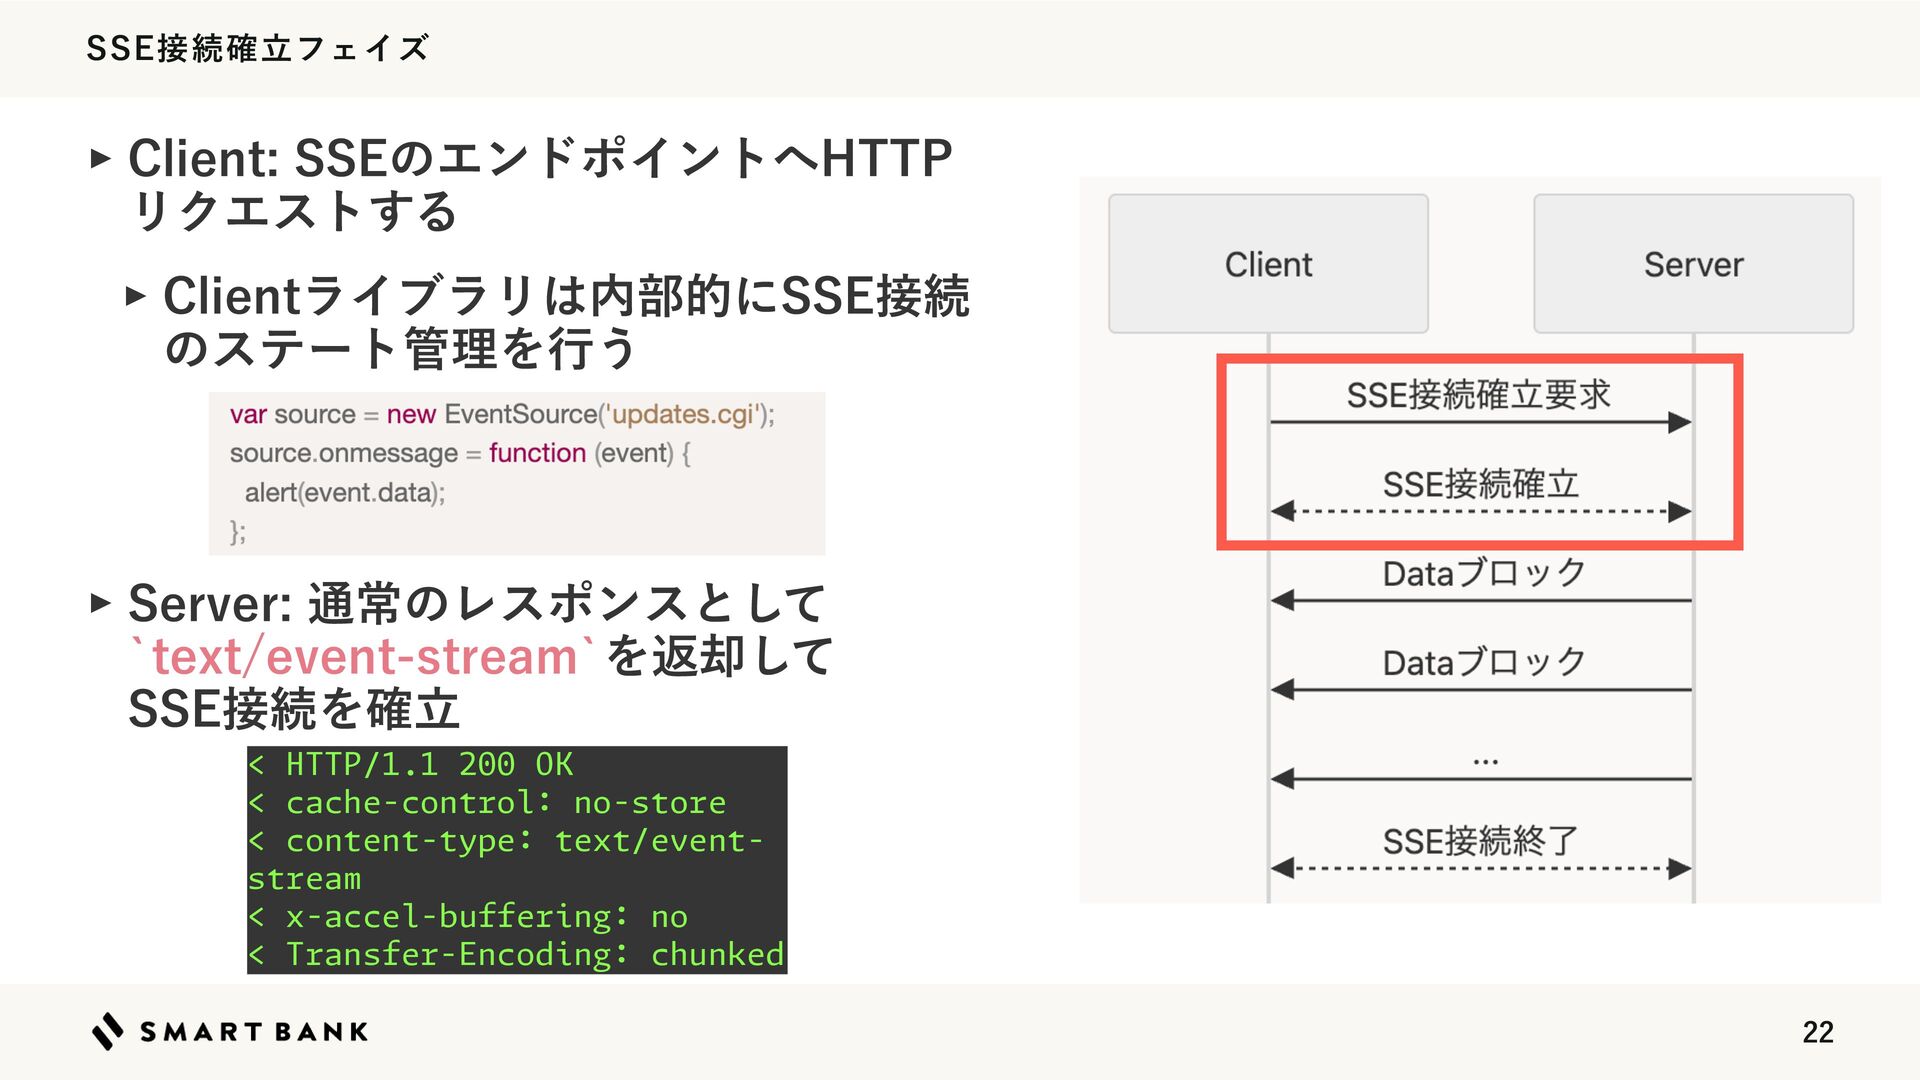This screenshot has width=1920, height=1080.
Task: Click page number 22
Action: (1817, 1032)
